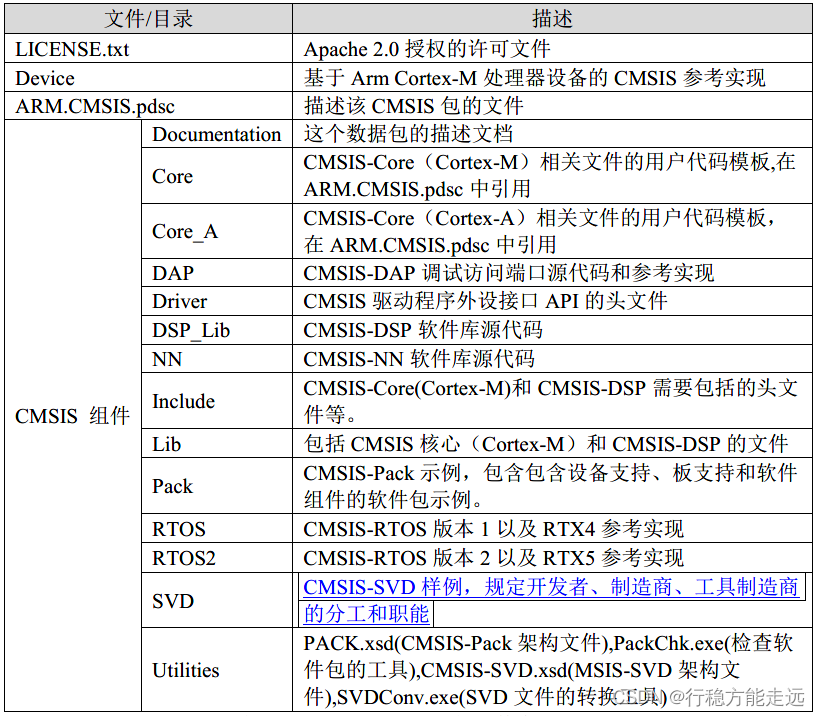Click the CMSIS-NN 软件库源代码 description

click(418, 359)
